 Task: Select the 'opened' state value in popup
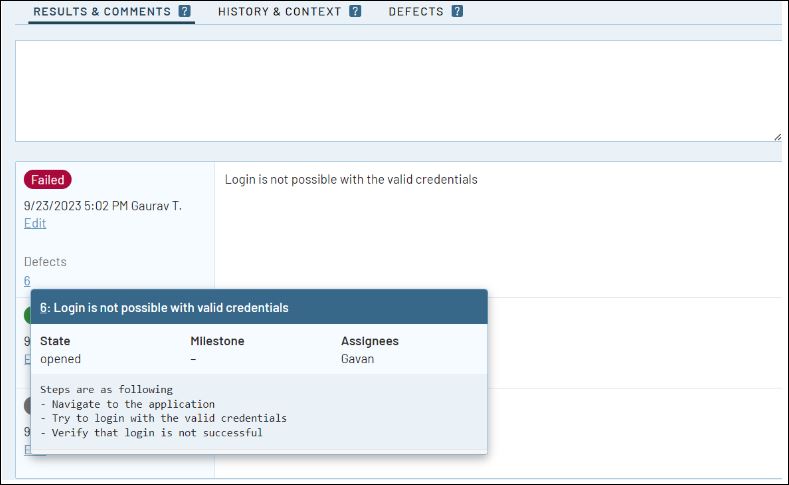pyautogui.click(x=60, y=359)
